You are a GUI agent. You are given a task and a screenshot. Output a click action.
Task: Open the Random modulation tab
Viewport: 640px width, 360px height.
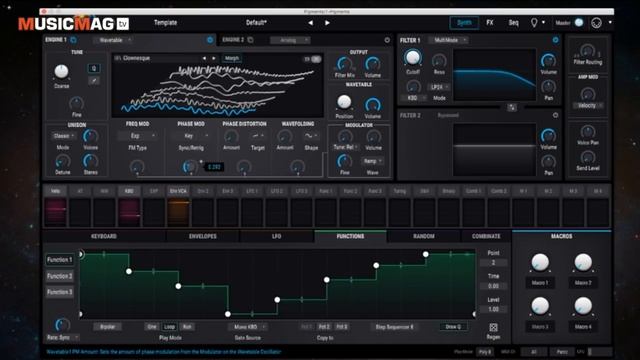424,236
